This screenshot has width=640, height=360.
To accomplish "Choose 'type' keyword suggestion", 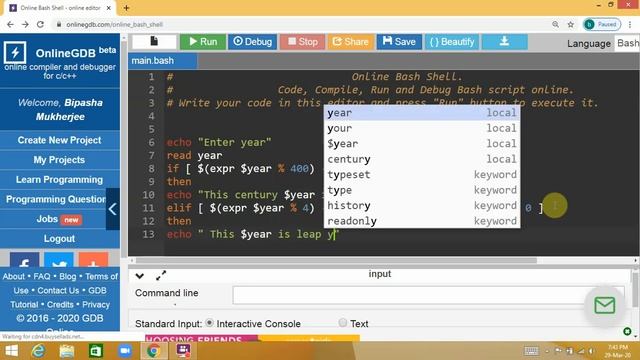I will coord(422,190).
